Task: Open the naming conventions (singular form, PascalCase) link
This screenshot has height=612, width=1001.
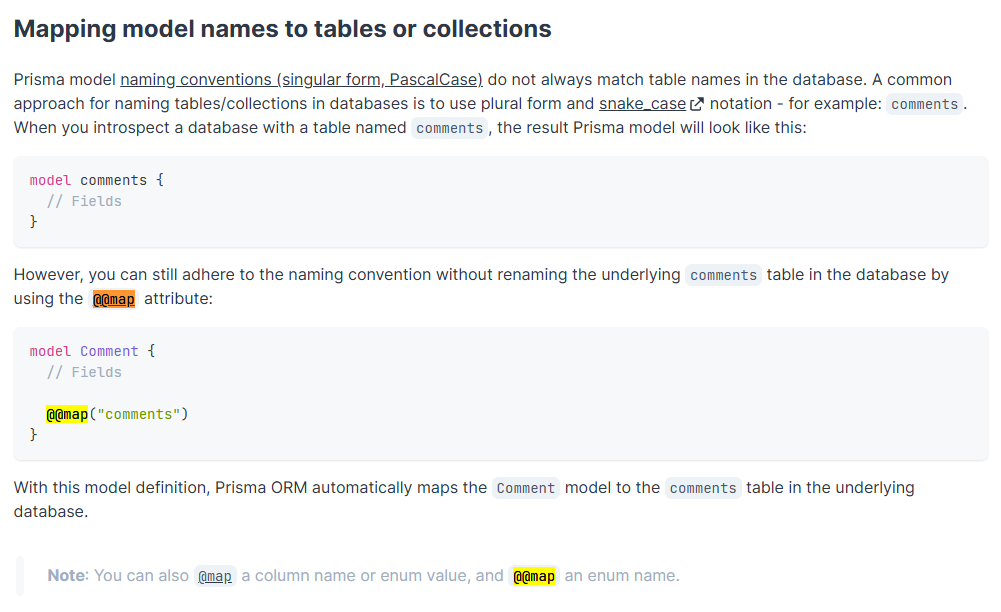Action: click(301, 79)
